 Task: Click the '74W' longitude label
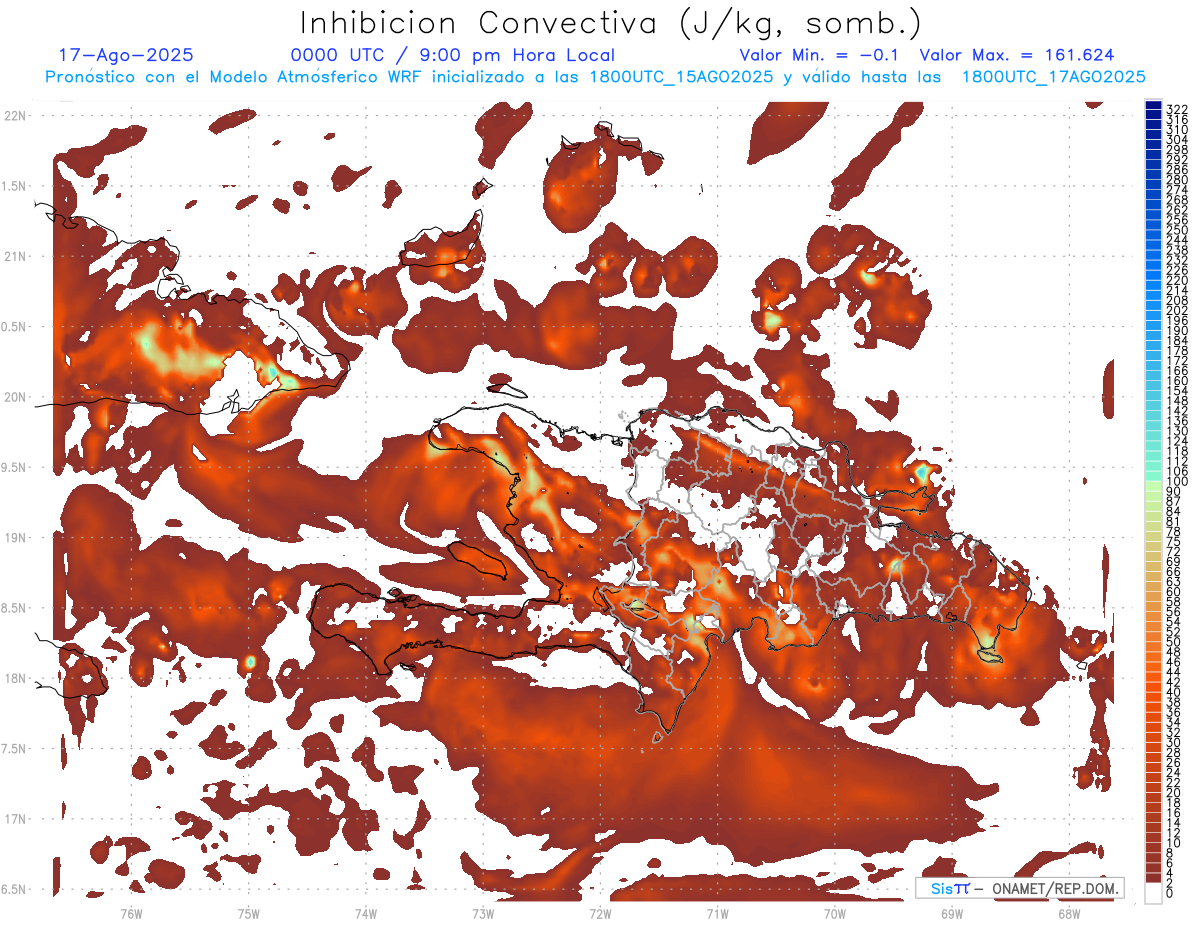(365, 914)
